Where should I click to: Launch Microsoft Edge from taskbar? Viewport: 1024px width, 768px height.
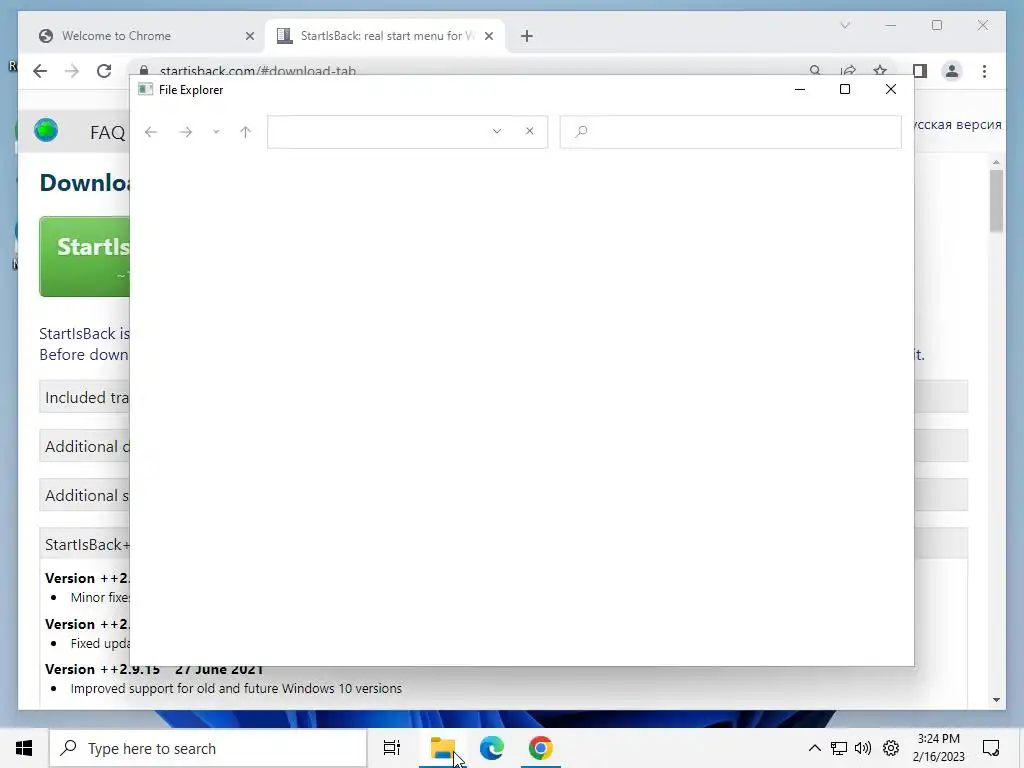point(492,748)
